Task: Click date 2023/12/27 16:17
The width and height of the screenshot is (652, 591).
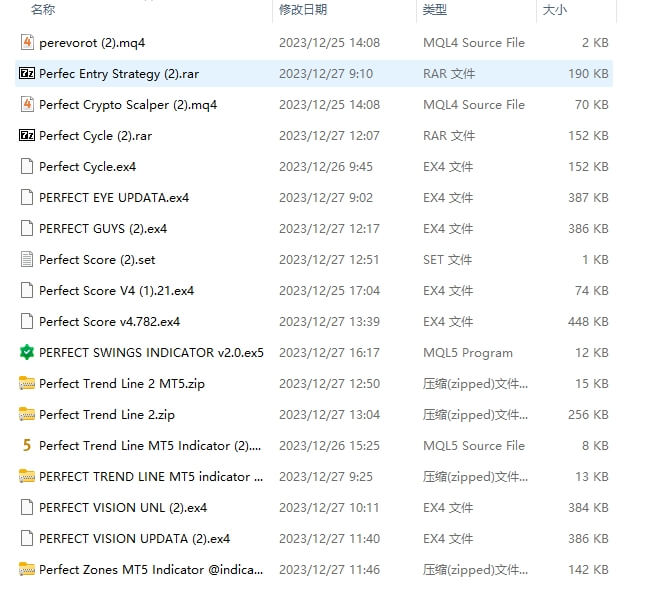Action: tap(329, 353)
